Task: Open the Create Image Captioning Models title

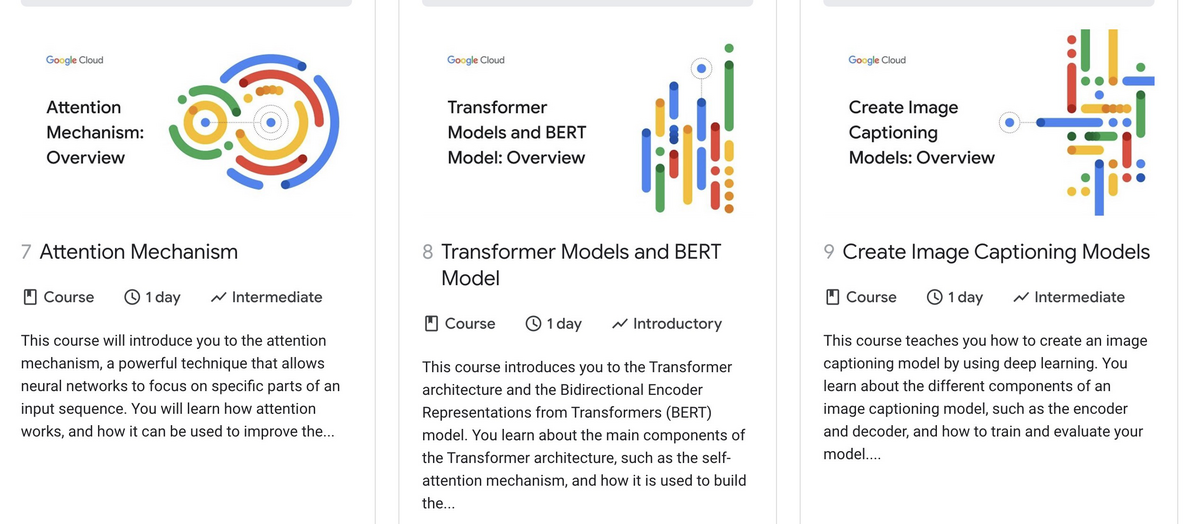Action: coord(996,252)
